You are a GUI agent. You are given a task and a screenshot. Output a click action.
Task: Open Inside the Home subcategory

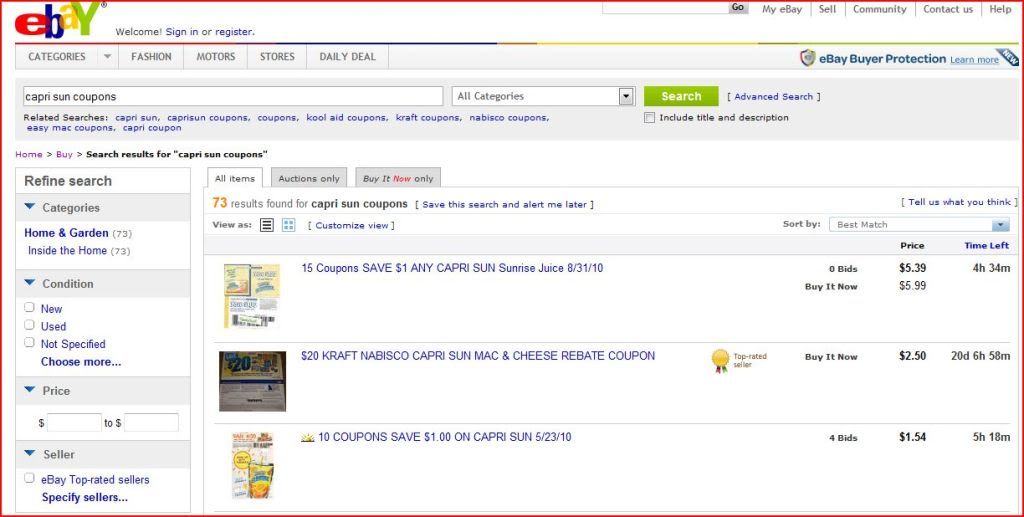pyautogui.click(x=67, y=251)
